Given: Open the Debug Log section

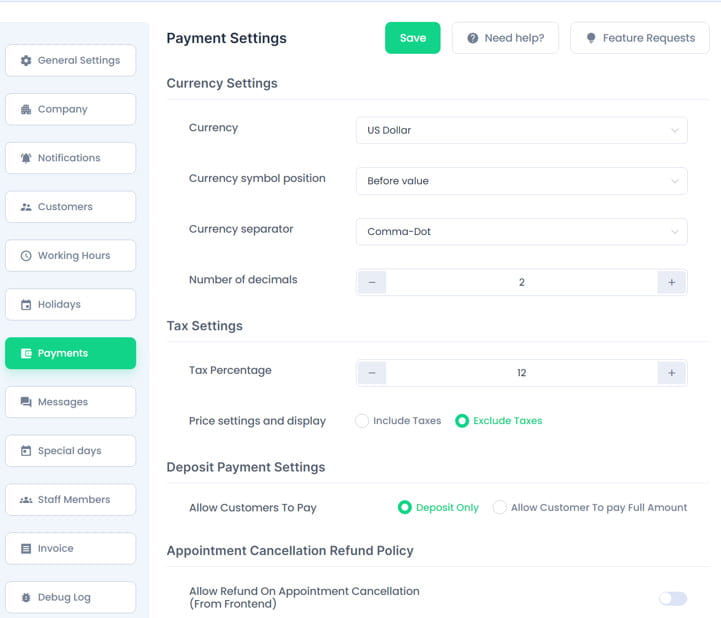Looking at the screenshot, I should coord(70,597).
